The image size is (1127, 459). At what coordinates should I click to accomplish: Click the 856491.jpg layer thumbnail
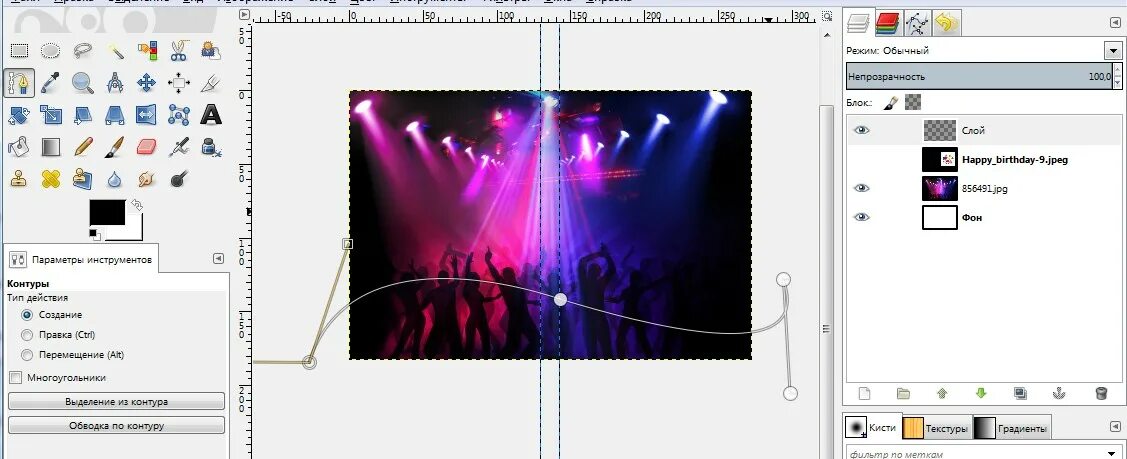click(939, 188)
